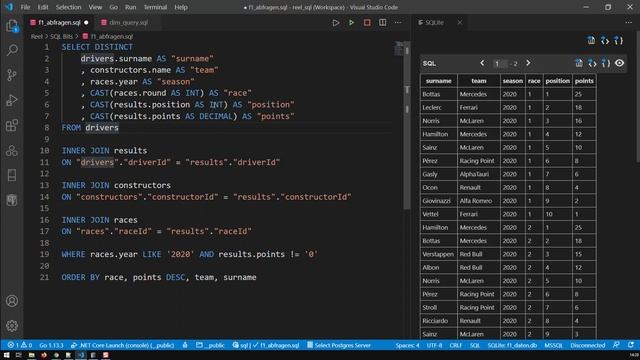Open Firefox from the taskbar
The height and width of the screenshot is (360, 640).
click(x=44, y=355)
